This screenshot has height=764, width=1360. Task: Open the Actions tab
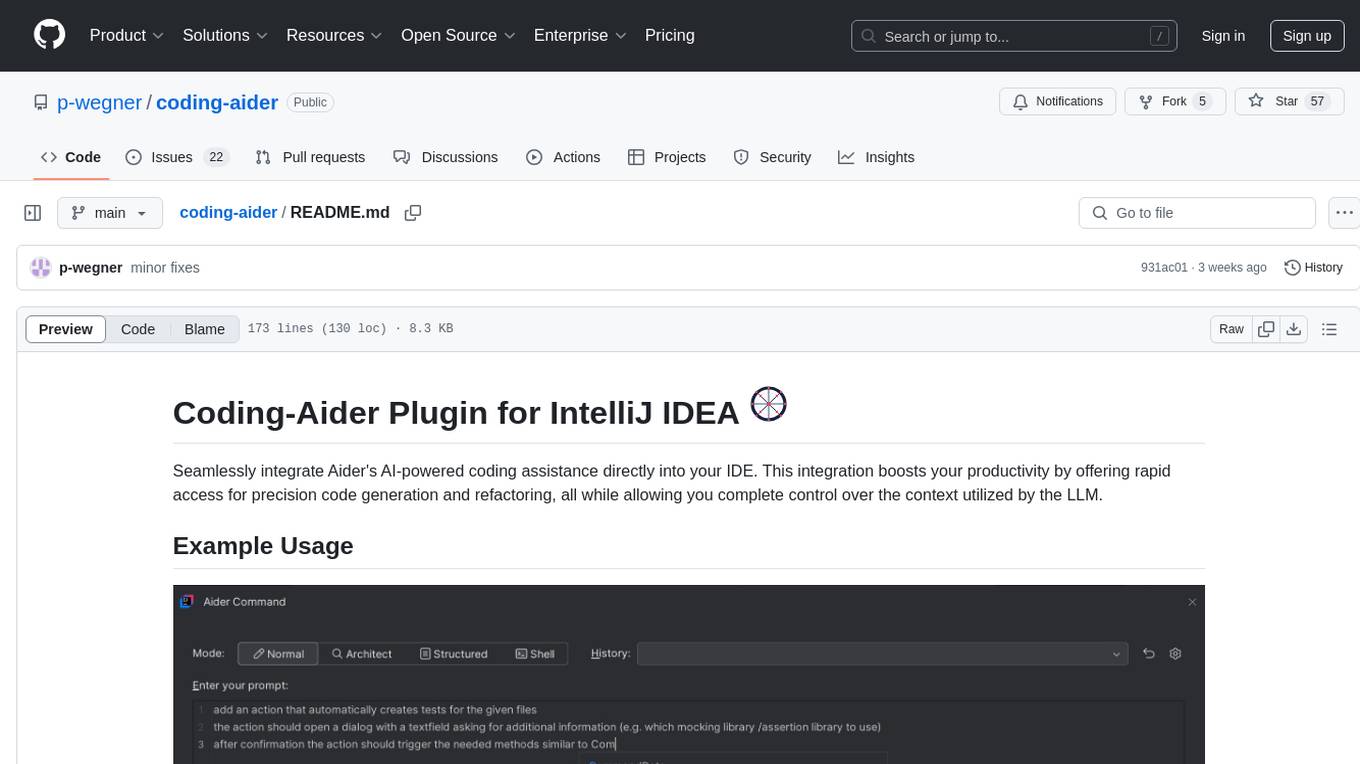[563, 157]
